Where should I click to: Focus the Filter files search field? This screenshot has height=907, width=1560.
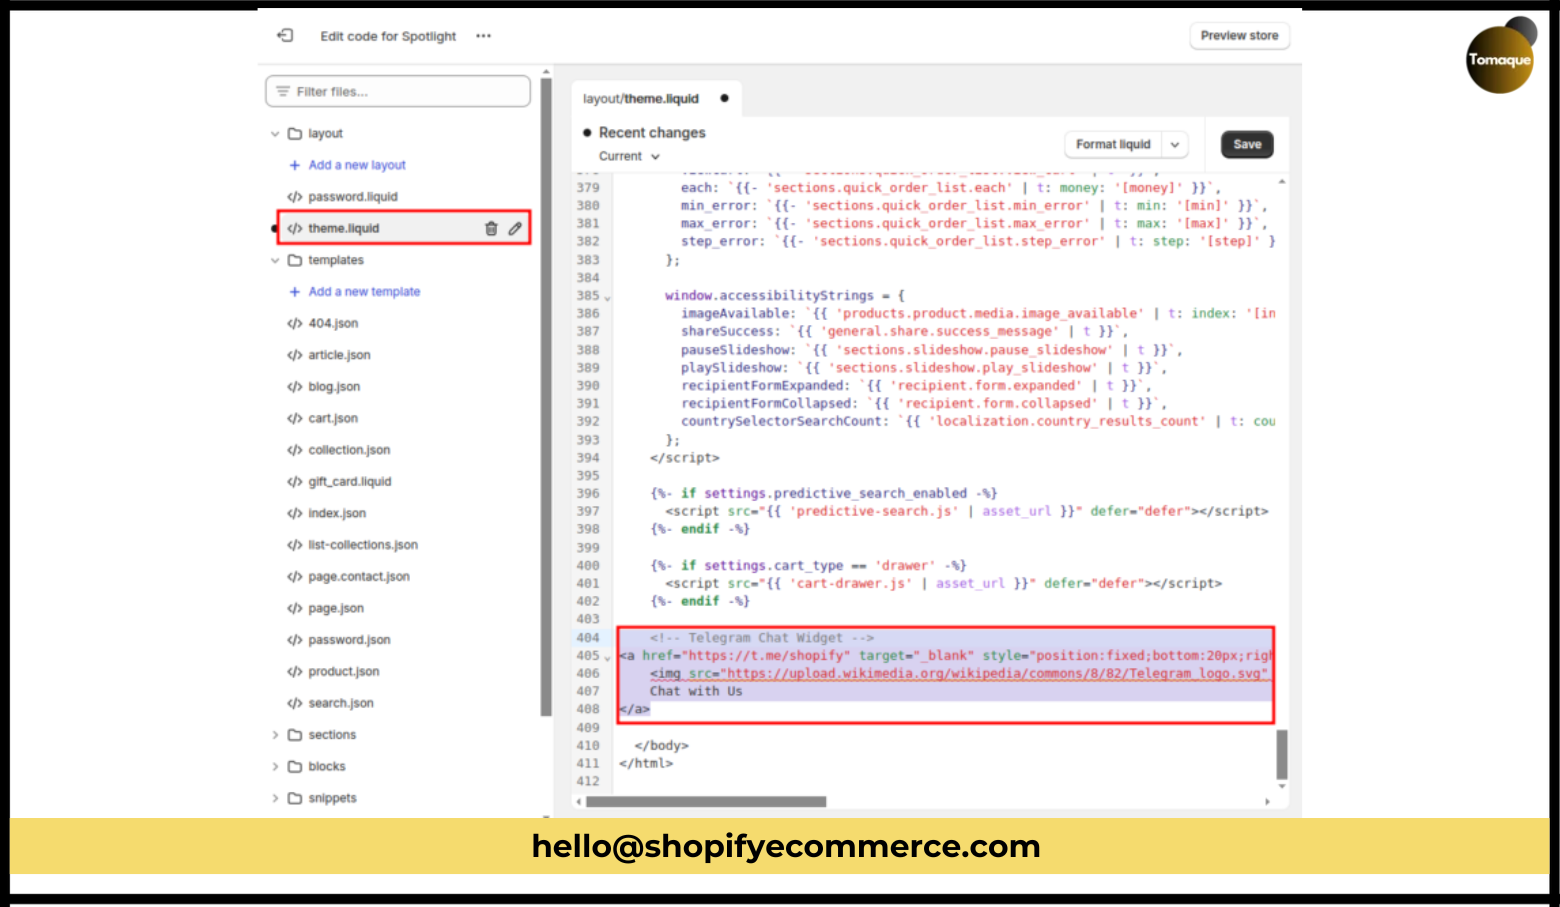tap(398, 91)
